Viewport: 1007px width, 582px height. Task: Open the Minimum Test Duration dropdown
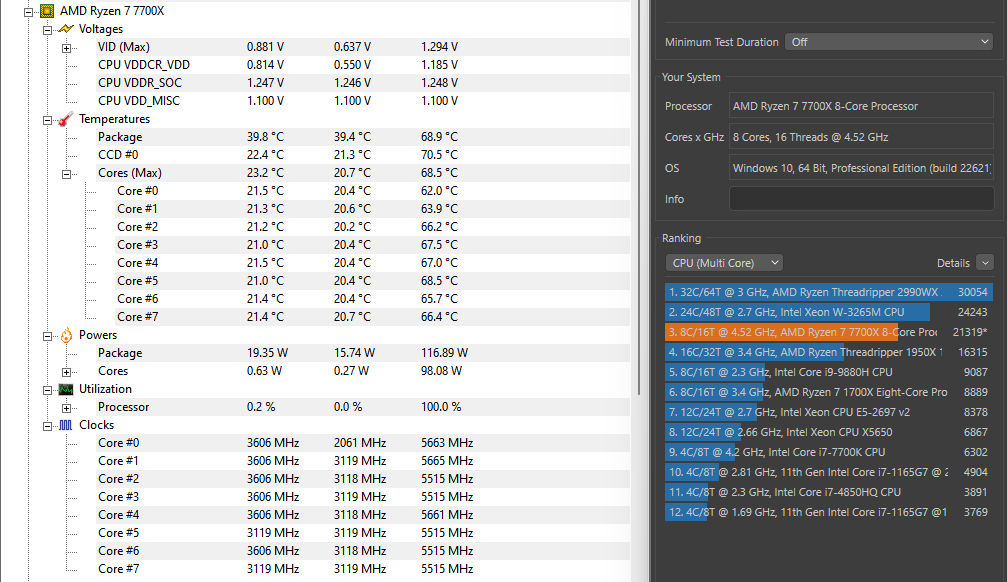(889, 42)
